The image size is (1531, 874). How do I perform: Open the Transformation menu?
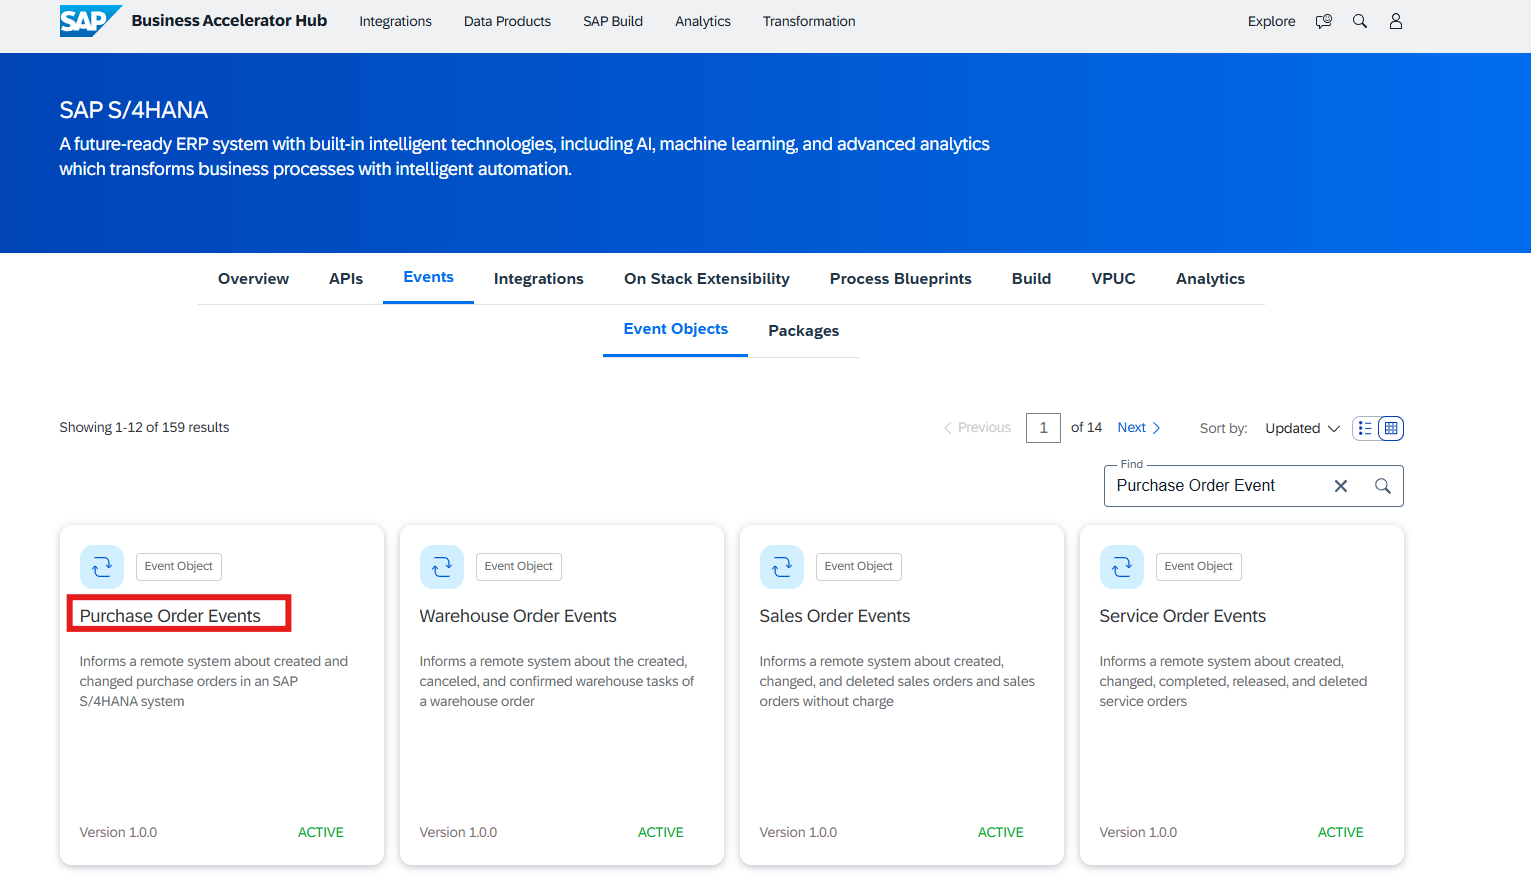pyautogui.click(x=809, y=21)
